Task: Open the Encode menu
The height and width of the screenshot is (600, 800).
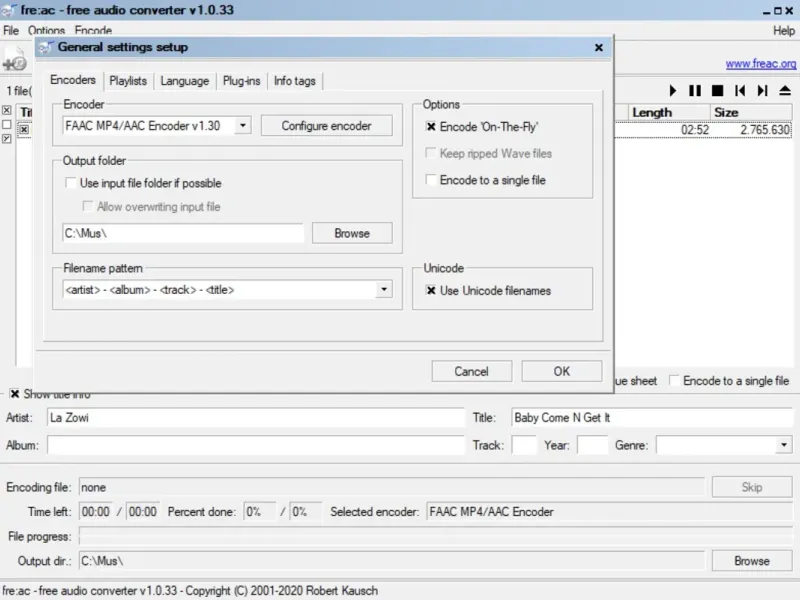Action: pos(93,31)
